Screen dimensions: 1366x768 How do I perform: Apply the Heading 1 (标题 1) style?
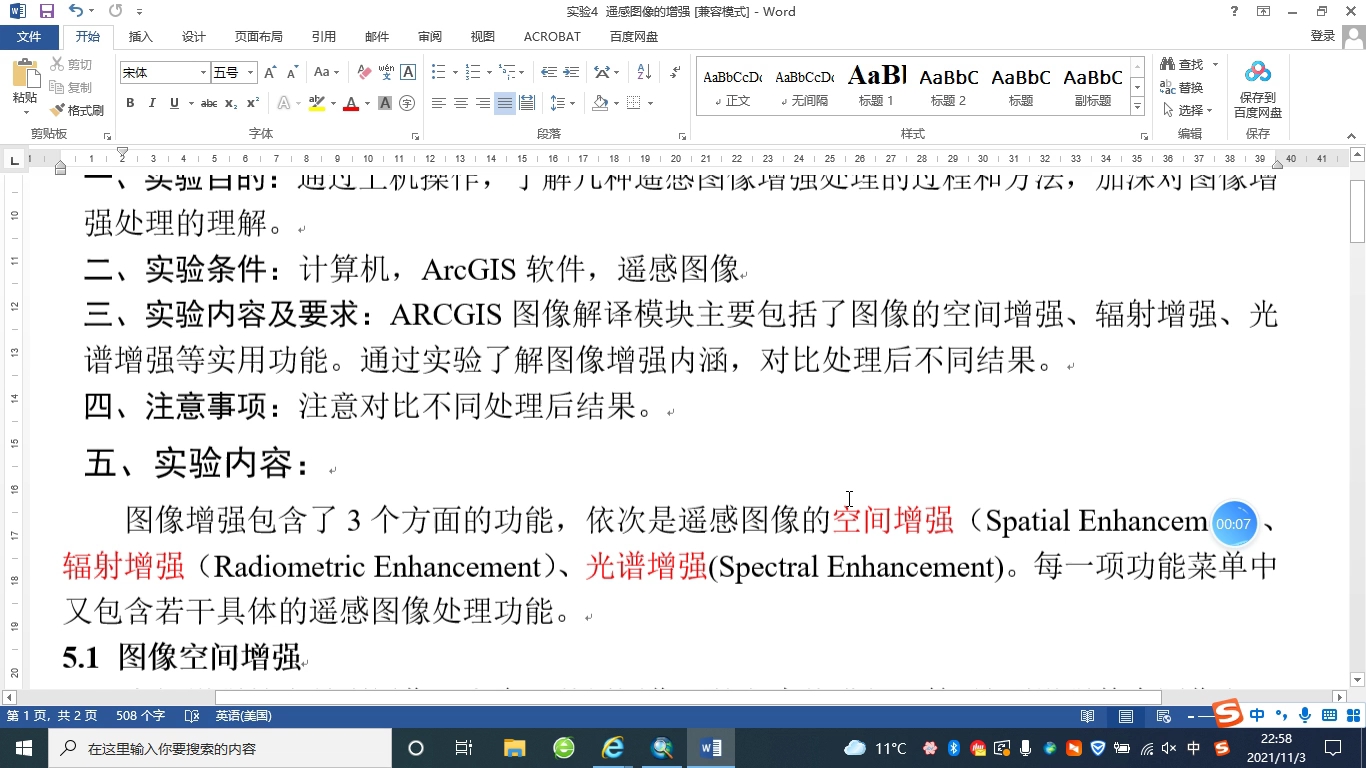click(x=877, y=86)
